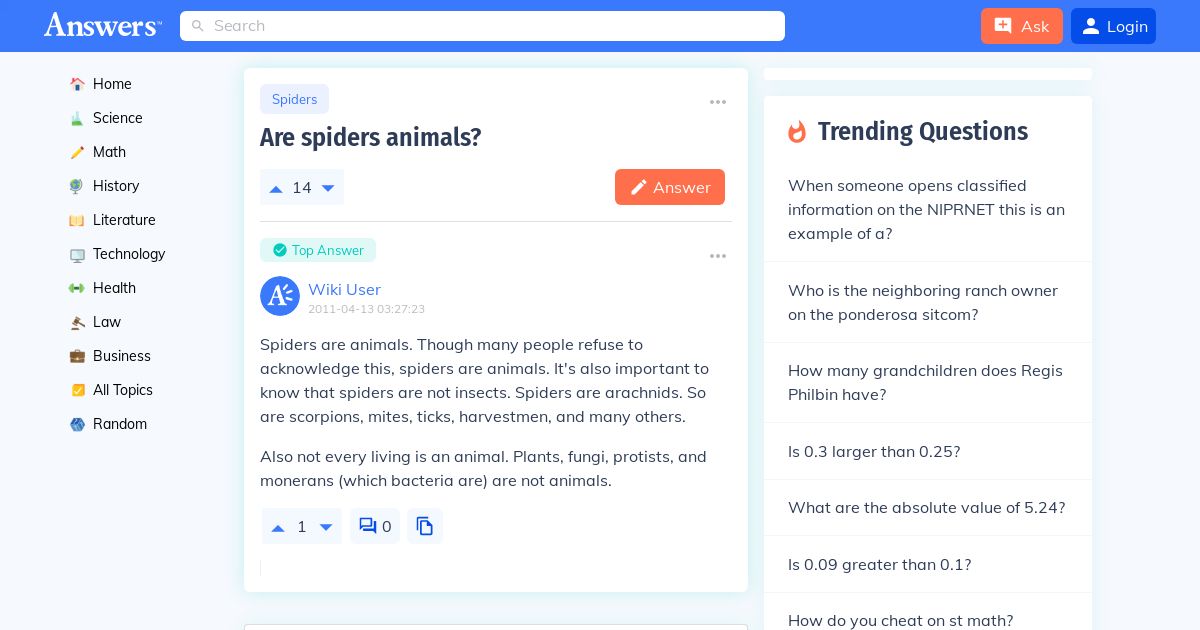Upvote the Wiki User answer
This screenshot has height=630, width=1200.
(x=278, y=527)
